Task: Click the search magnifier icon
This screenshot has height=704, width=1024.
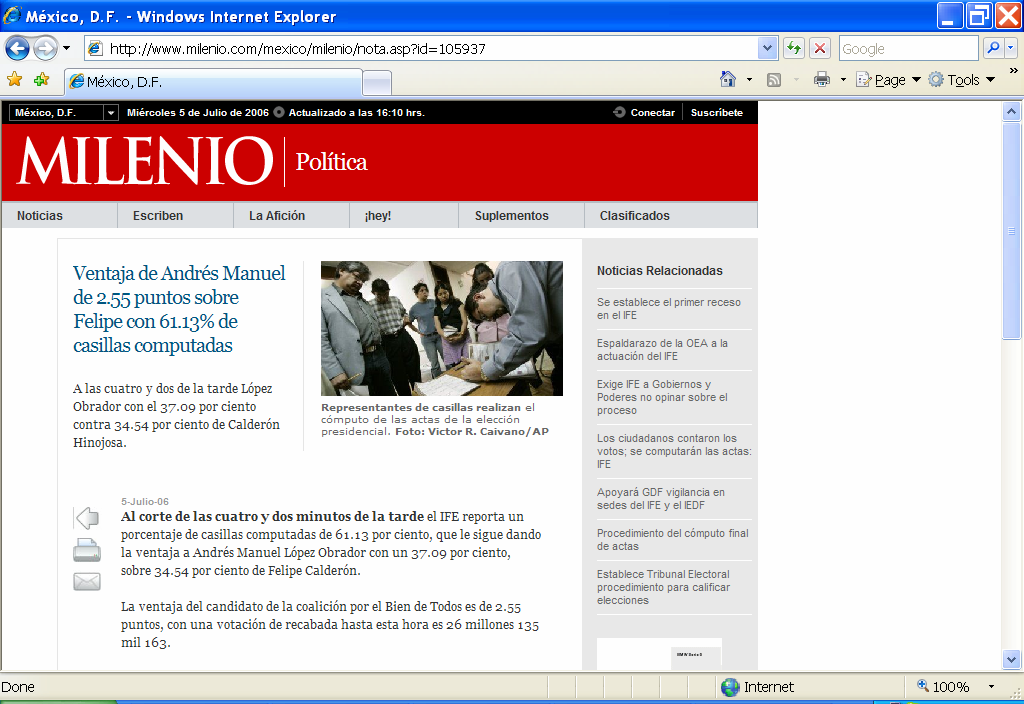Action: tap(993, 48)
